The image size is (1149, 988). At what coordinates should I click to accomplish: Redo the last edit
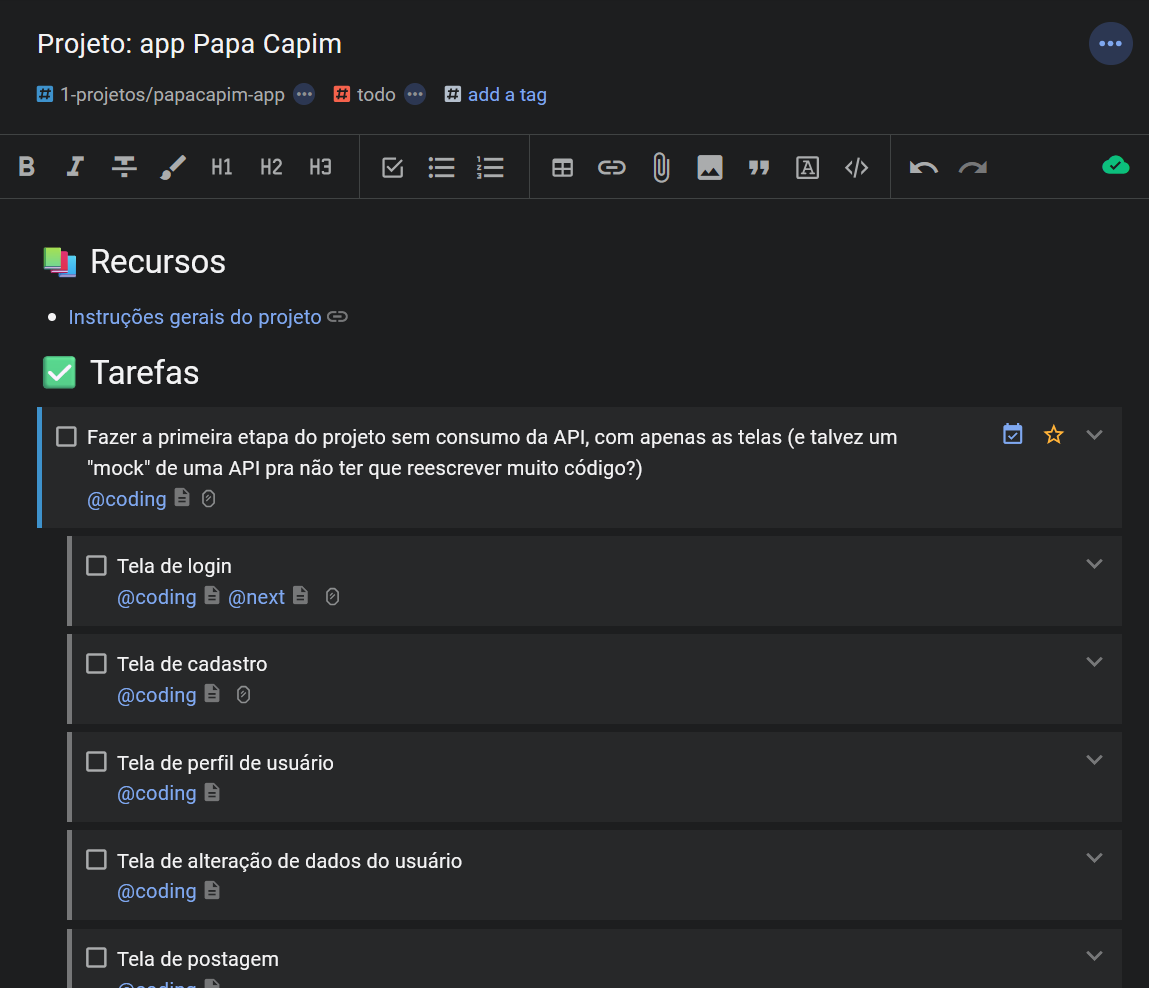(x=973, y=168)
